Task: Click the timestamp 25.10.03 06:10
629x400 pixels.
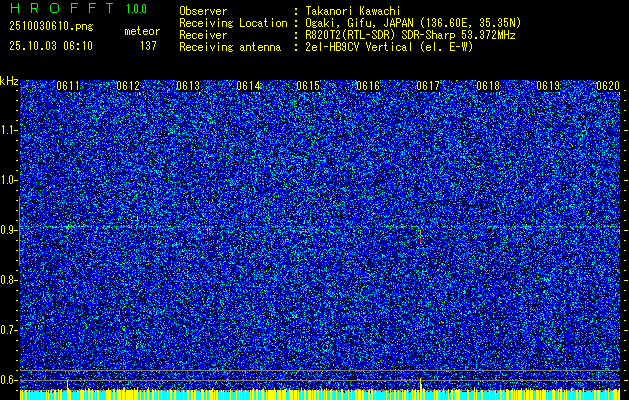Action: pyautogui.click(x=51, y=46)
